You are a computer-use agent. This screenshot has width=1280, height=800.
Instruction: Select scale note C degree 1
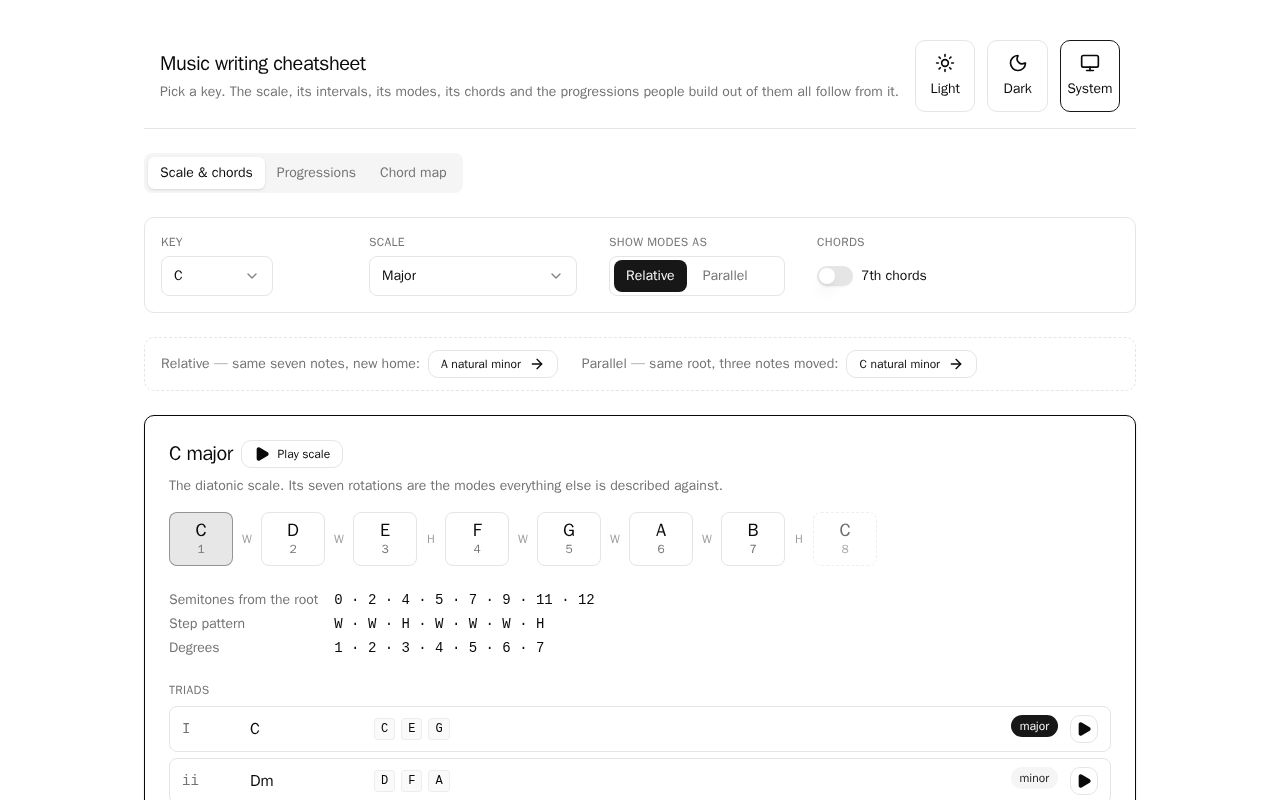coord(201,539)
